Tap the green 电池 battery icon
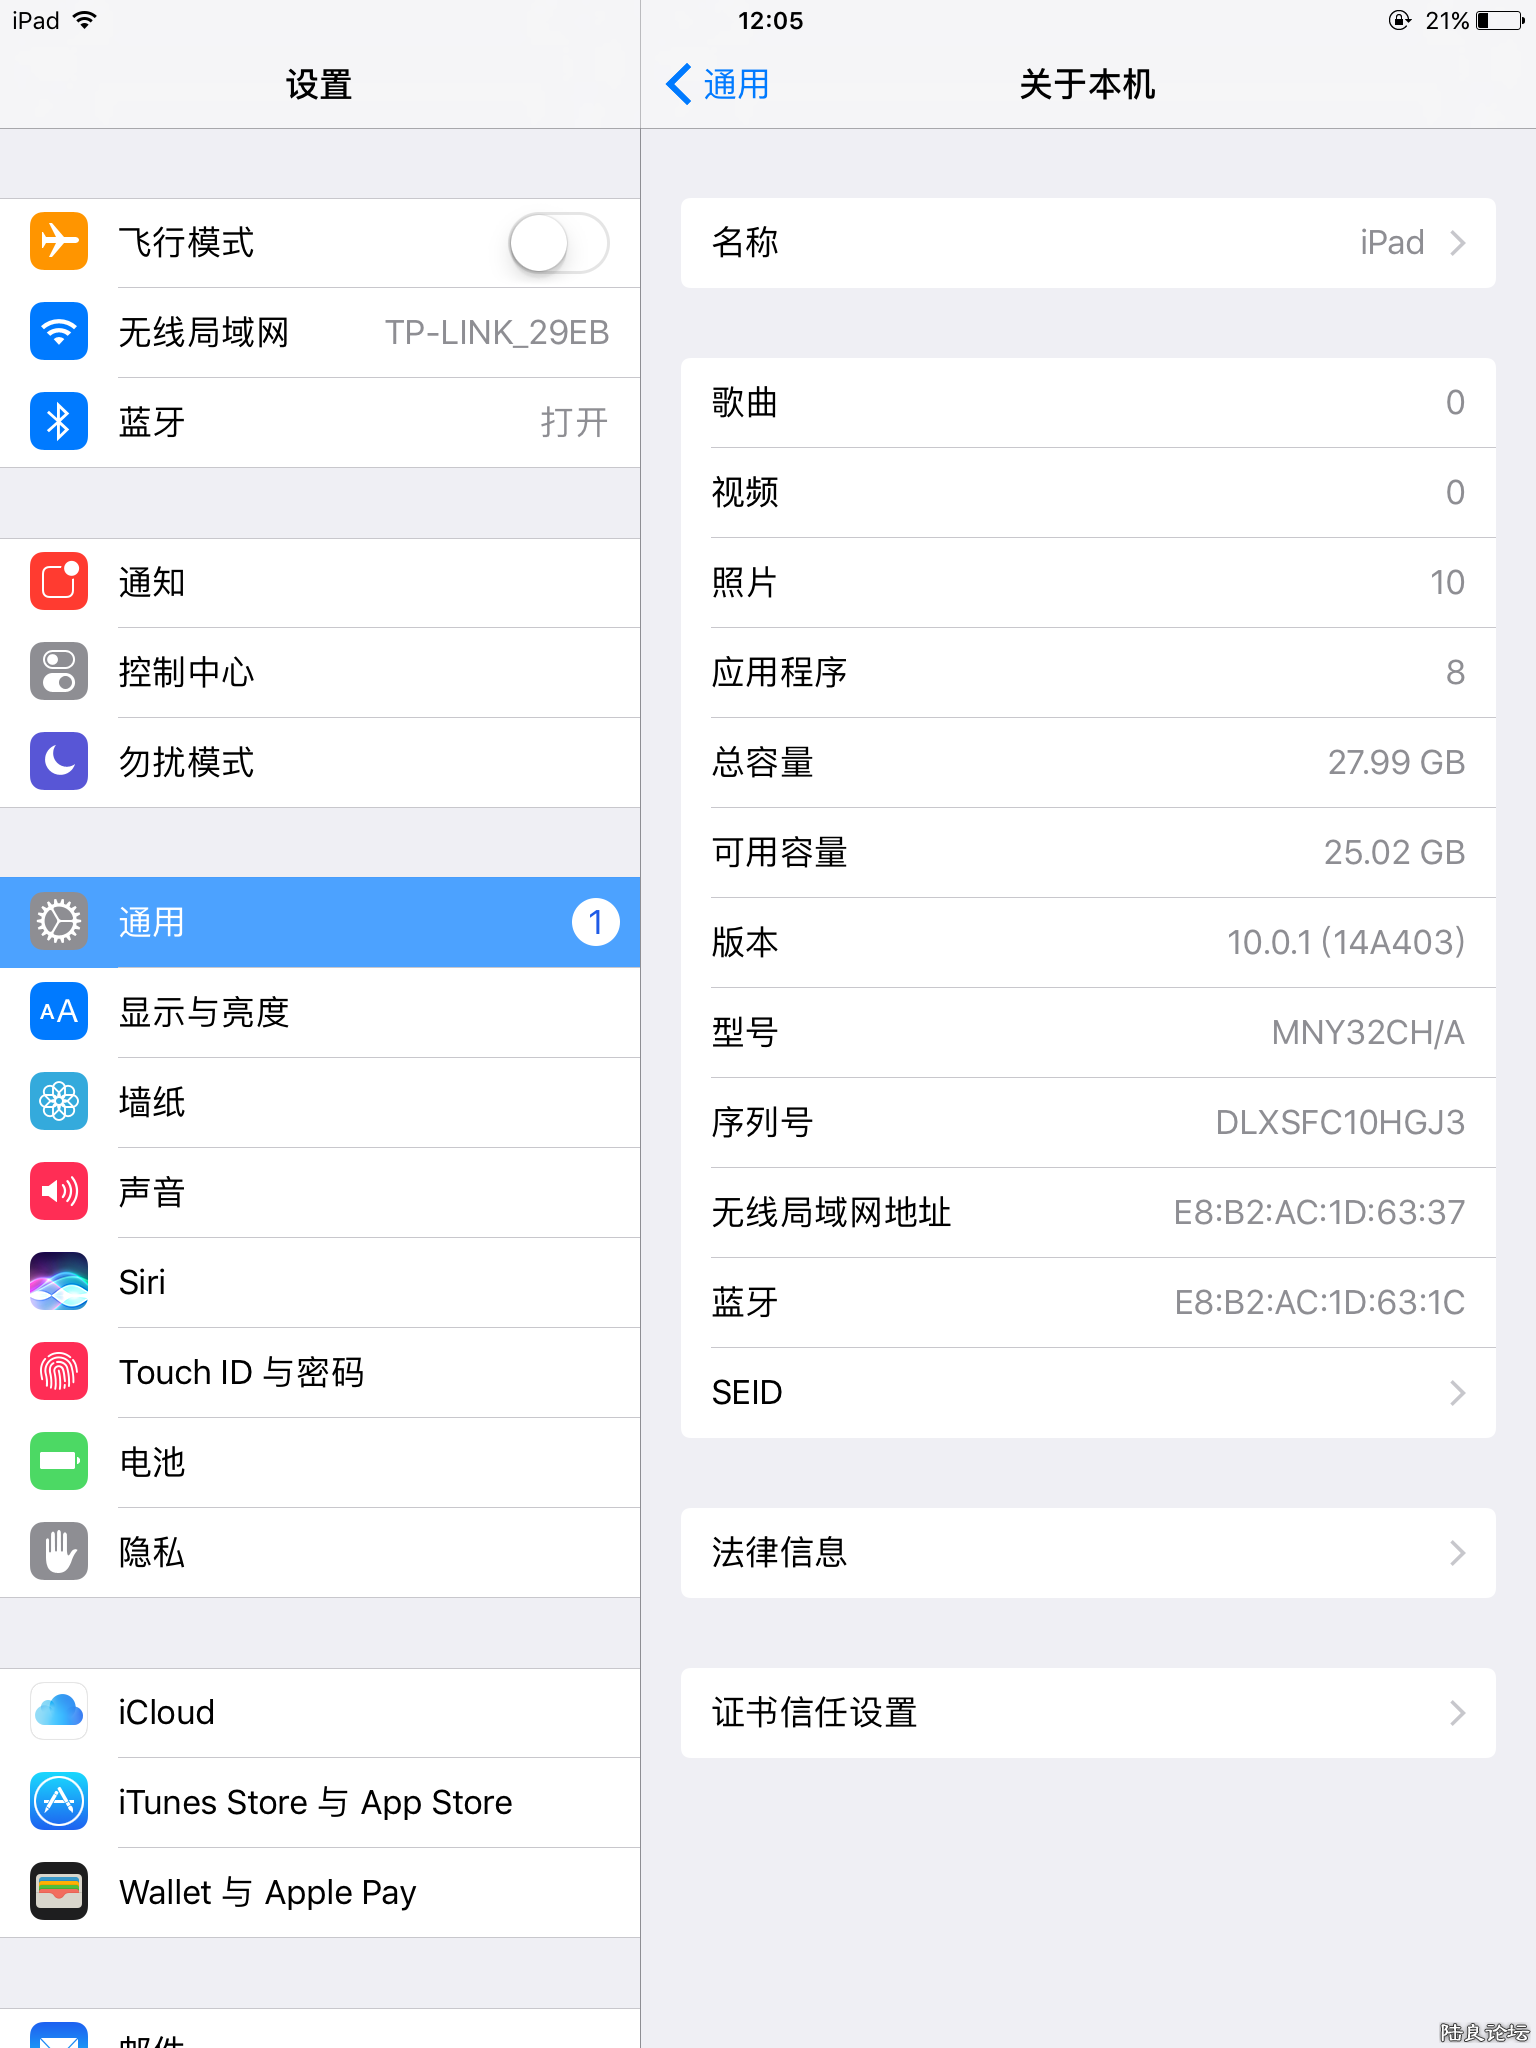 (59, 1462)
